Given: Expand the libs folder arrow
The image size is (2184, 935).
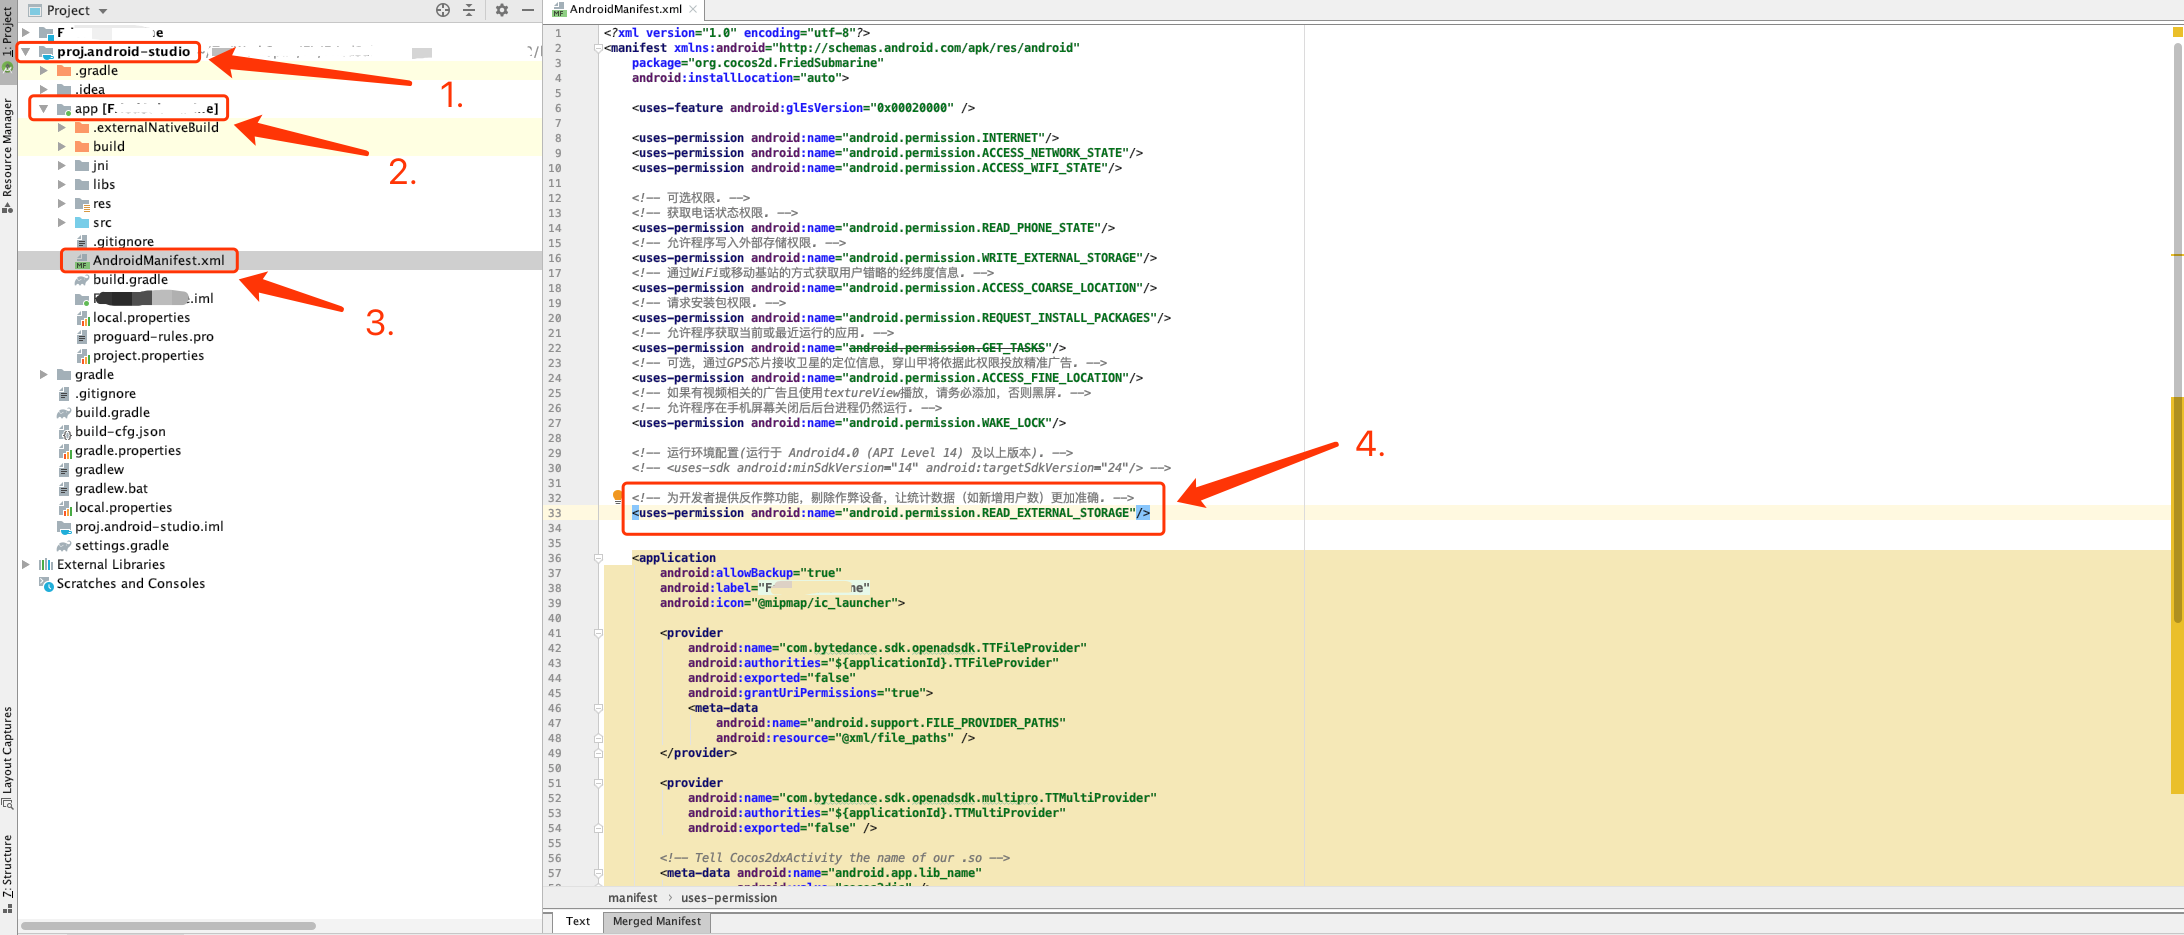Looking at the screenshot, I should pos(62,184).
